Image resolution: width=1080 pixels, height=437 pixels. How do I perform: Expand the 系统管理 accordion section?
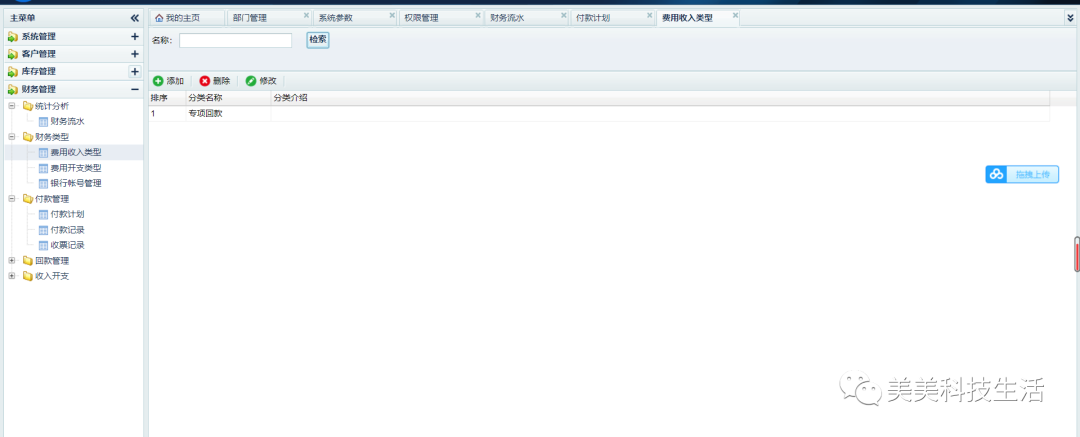[x=135, y=37]
